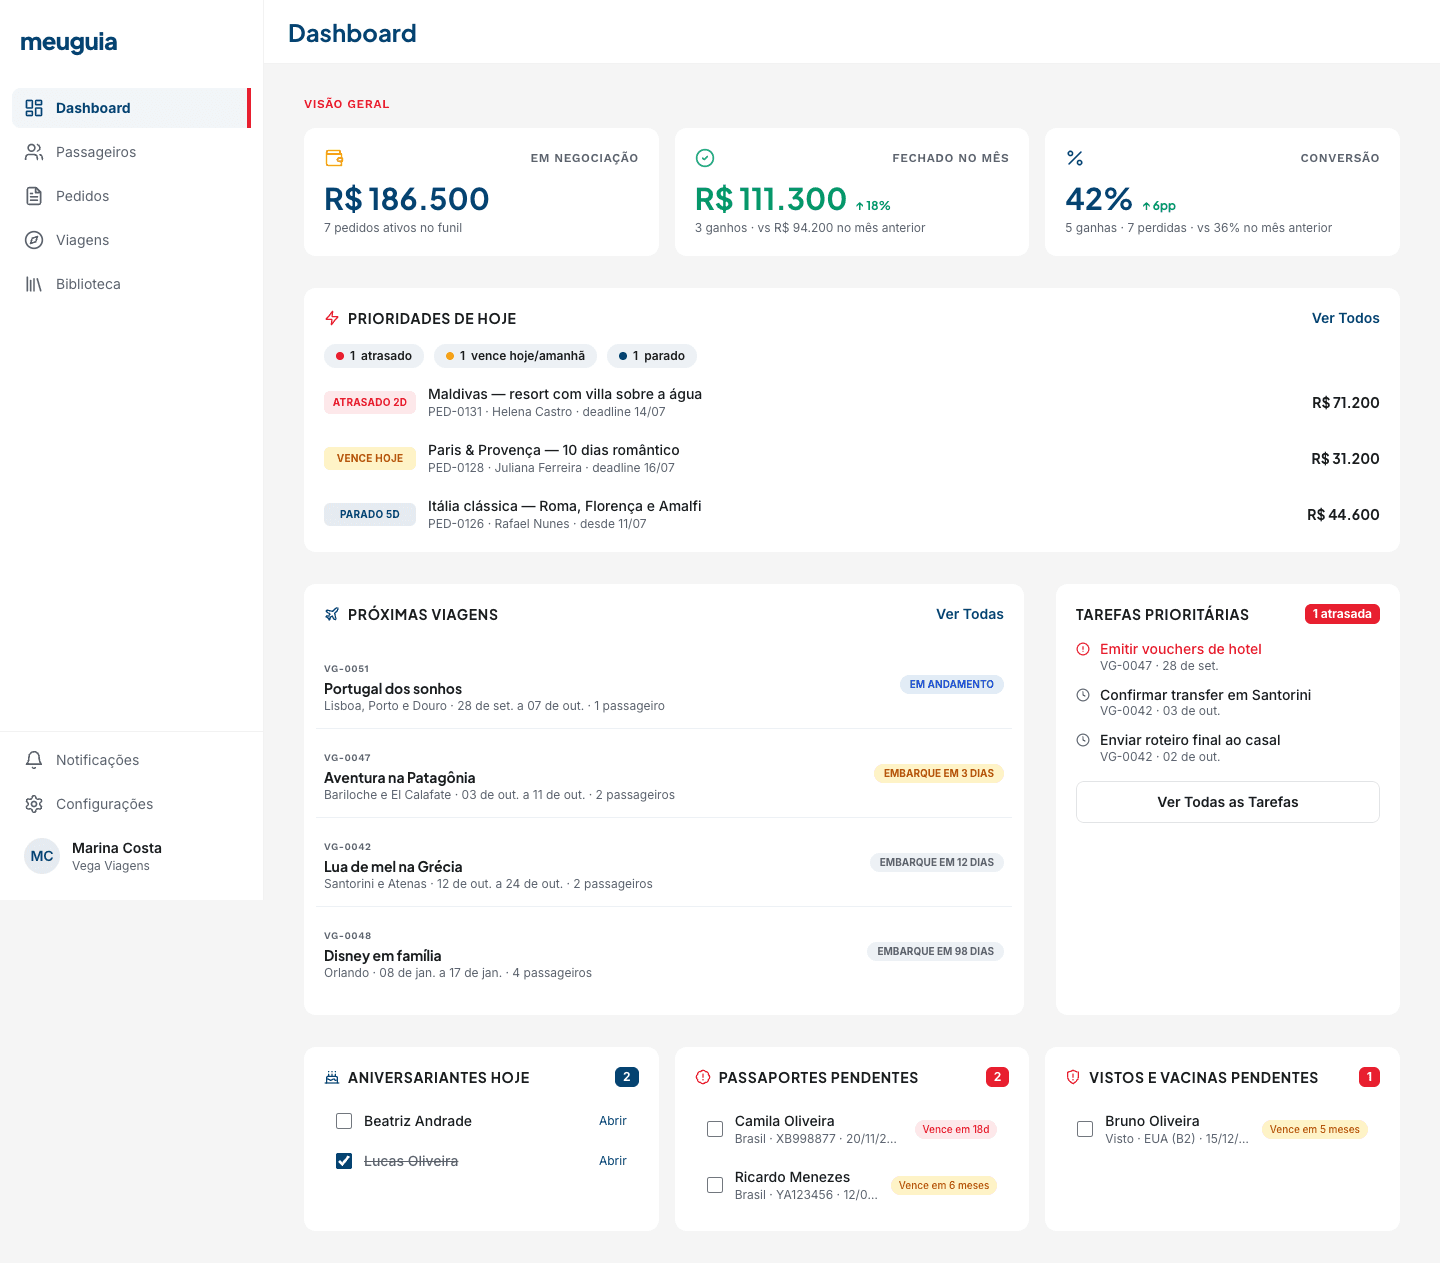Screen dimensions: 1440x1263
Task: Click the alert icon beside Passaportes Pendentes
Action: (703, 1077)
